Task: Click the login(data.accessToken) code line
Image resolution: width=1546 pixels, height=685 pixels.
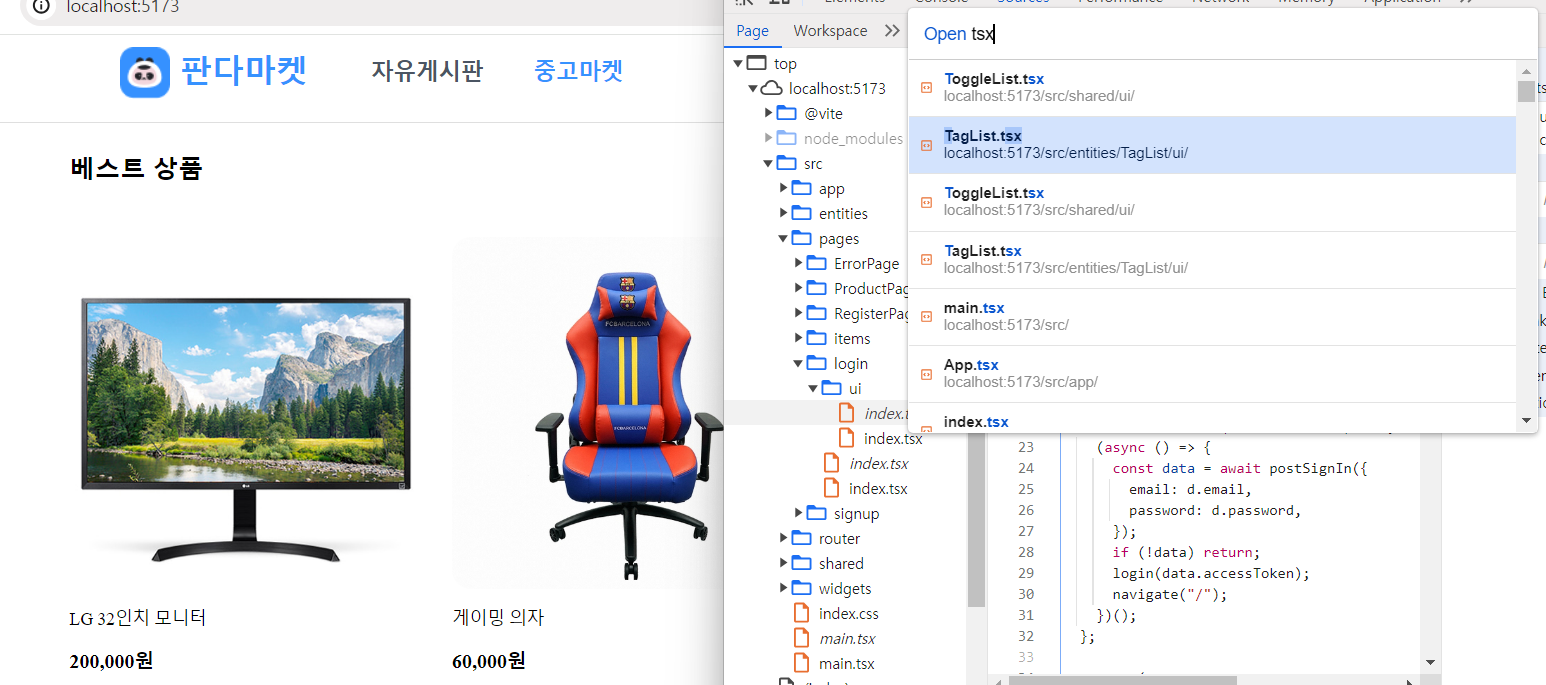Action: 1211,573
